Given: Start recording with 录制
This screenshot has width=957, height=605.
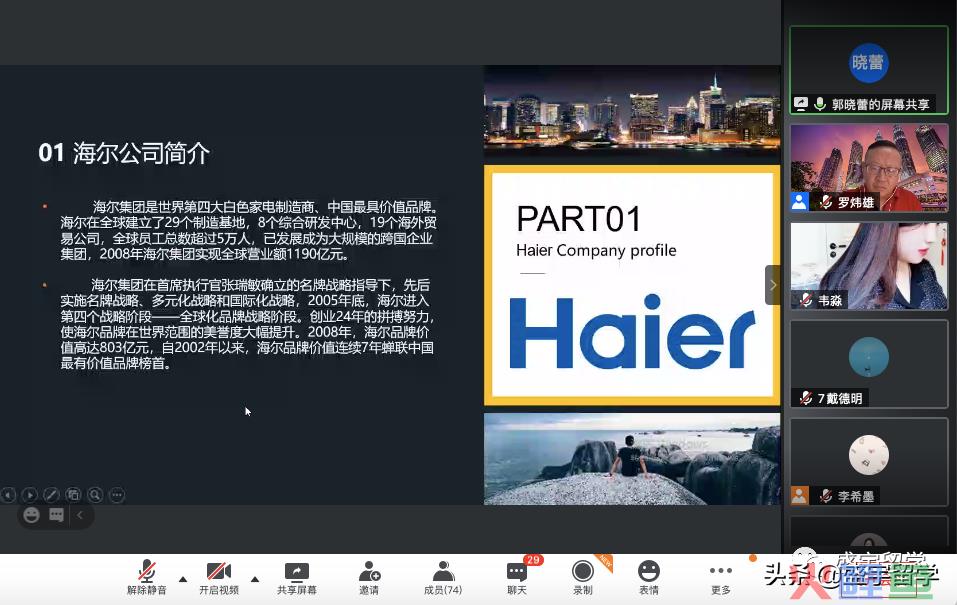Looking at the screenshot, I should [x=583, y=578].
